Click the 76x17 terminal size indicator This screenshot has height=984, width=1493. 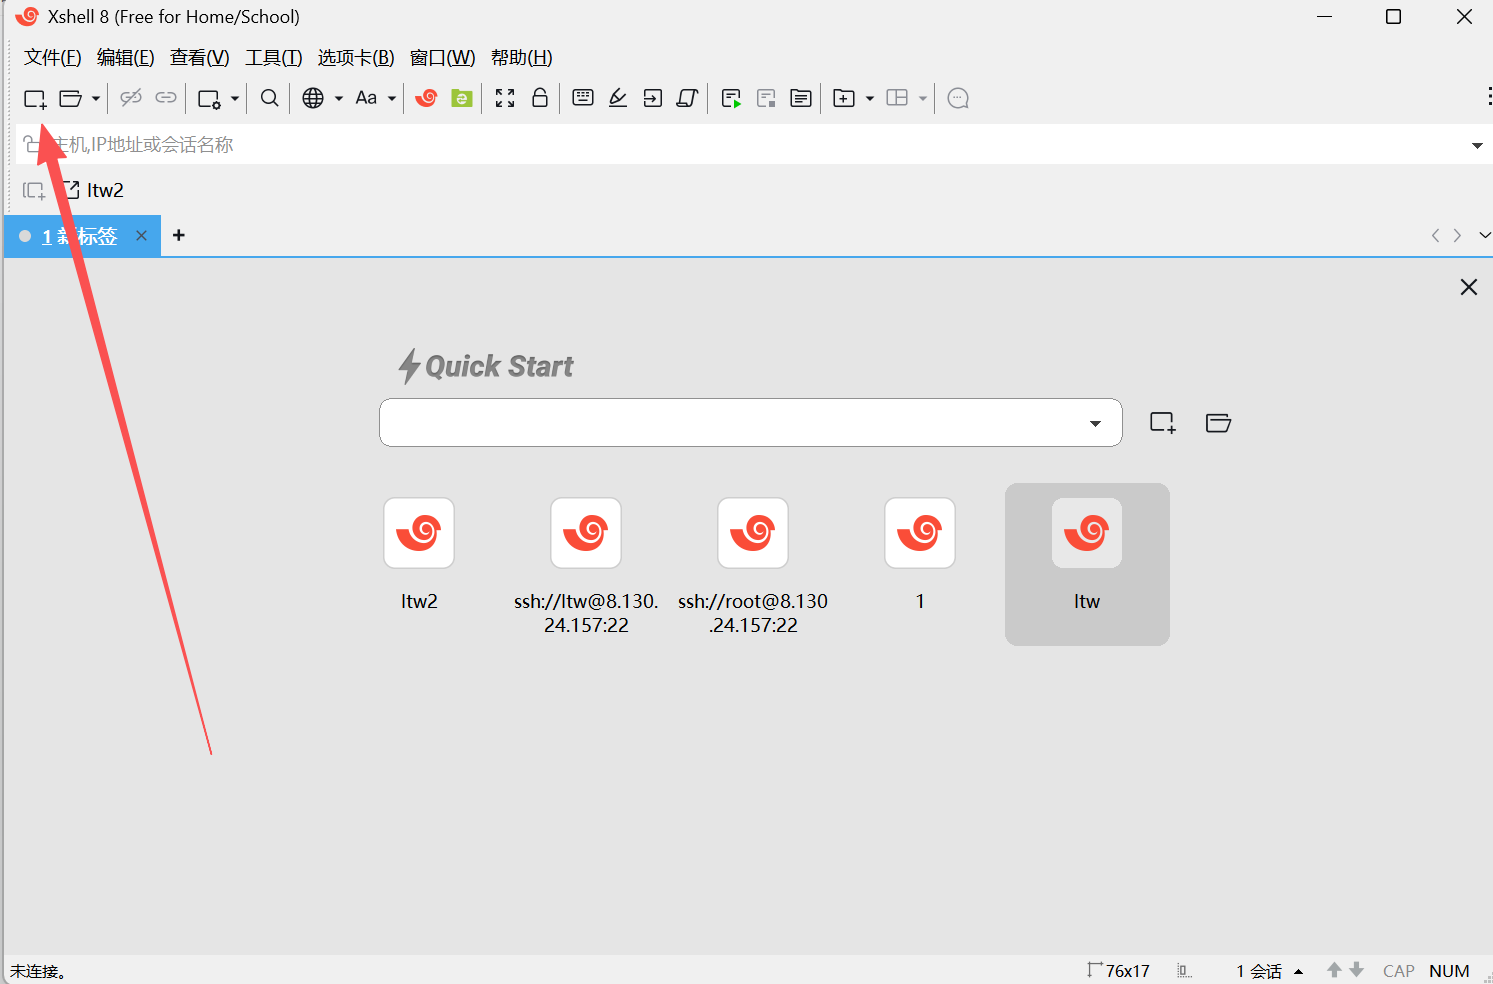pyautogui.click(x=1118, y=971)
